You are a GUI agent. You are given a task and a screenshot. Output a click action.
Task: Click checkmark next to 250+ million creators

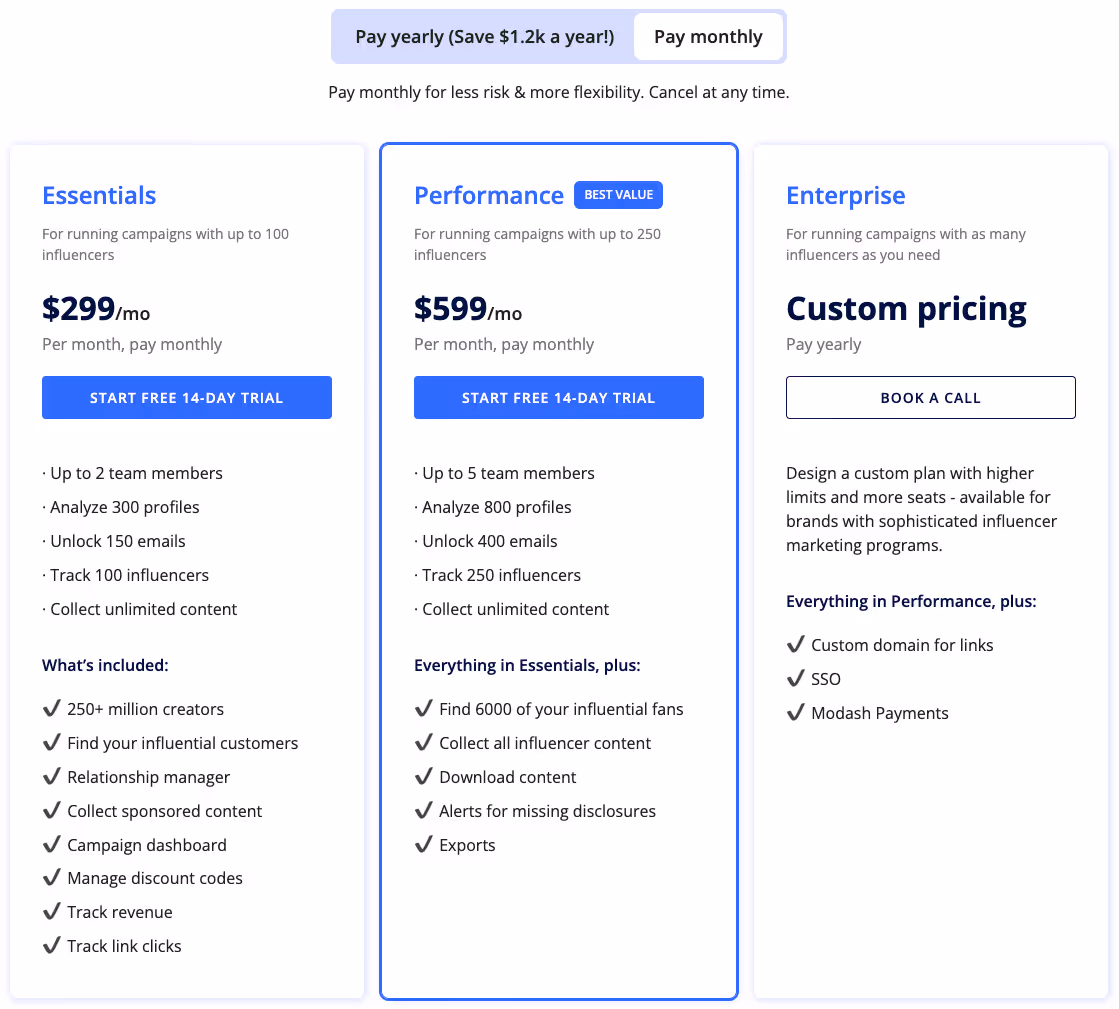point(52,709)
